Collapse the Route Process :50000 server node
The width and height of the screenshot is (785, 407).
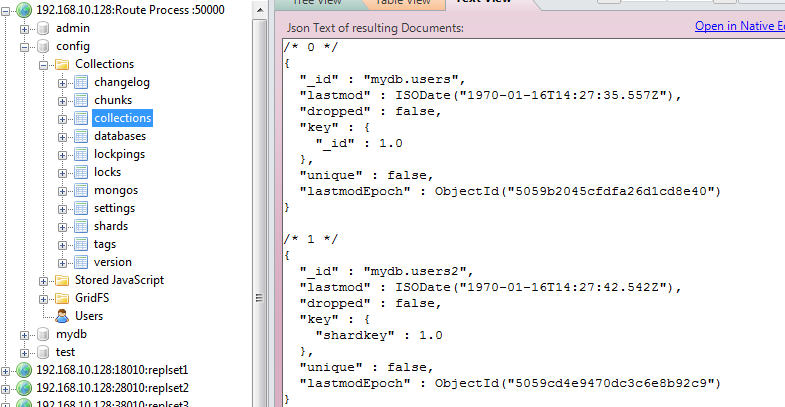tap(6, 11)
